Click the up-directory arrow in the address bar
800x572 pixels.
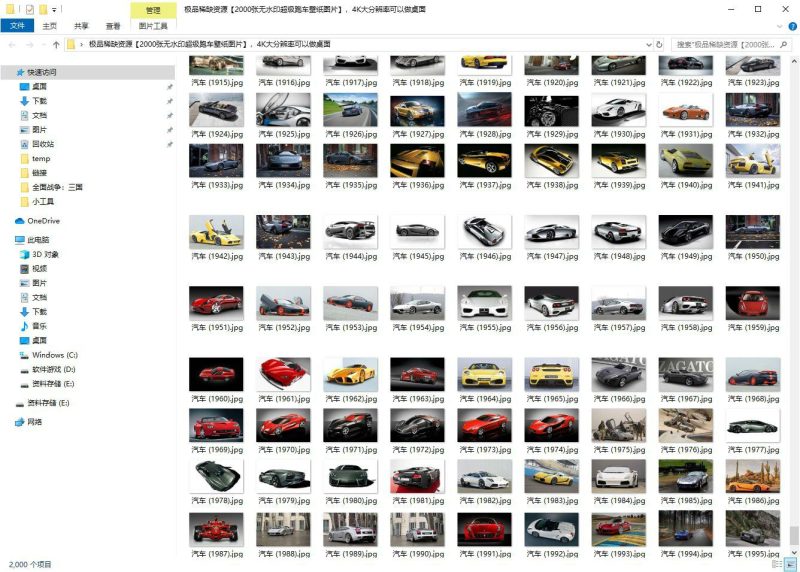(54, 45)
